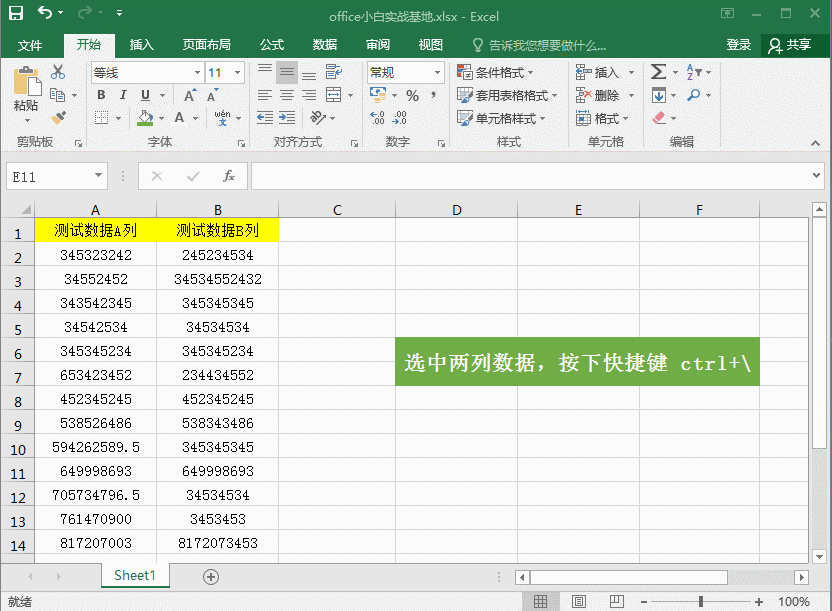Open 条件格式 conditional formatting dropdown
The image size is (832, 611).
point(495,72)
